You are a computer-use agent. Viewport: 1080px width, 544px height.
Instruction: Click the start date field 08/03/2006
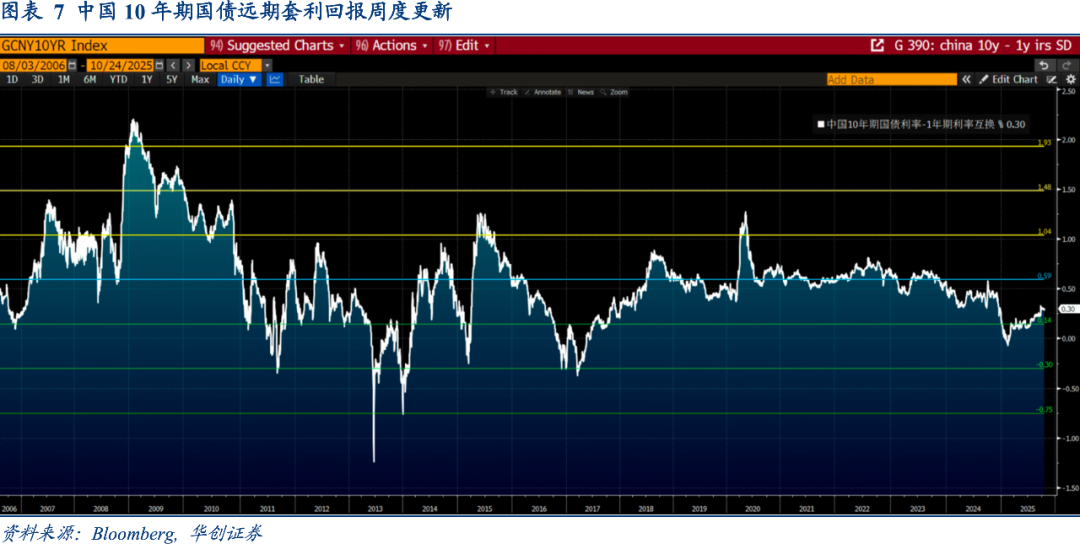click(34, 65)
